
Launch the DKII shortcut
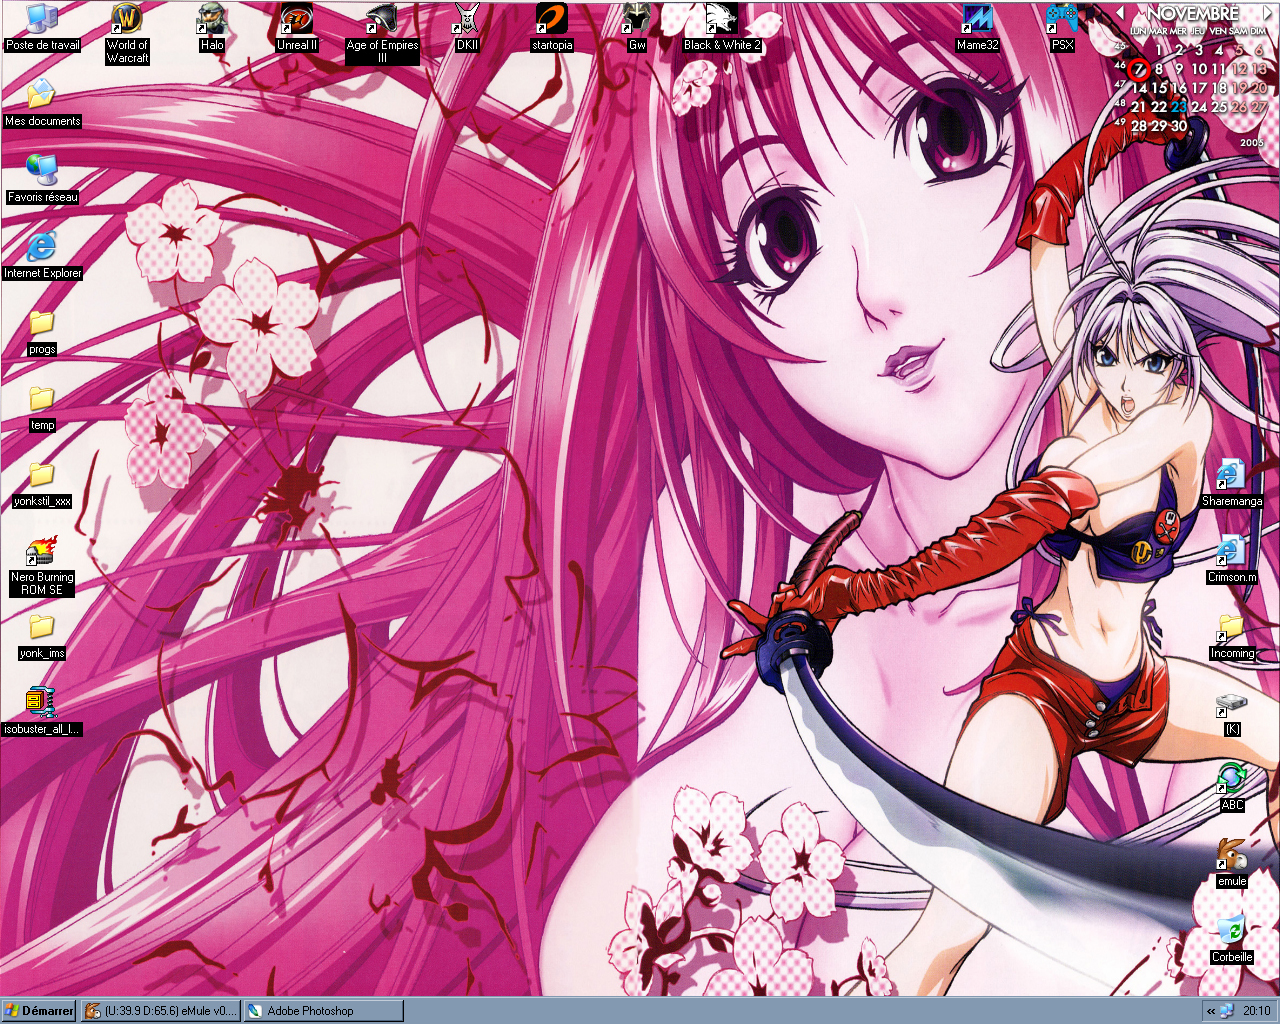467,27
